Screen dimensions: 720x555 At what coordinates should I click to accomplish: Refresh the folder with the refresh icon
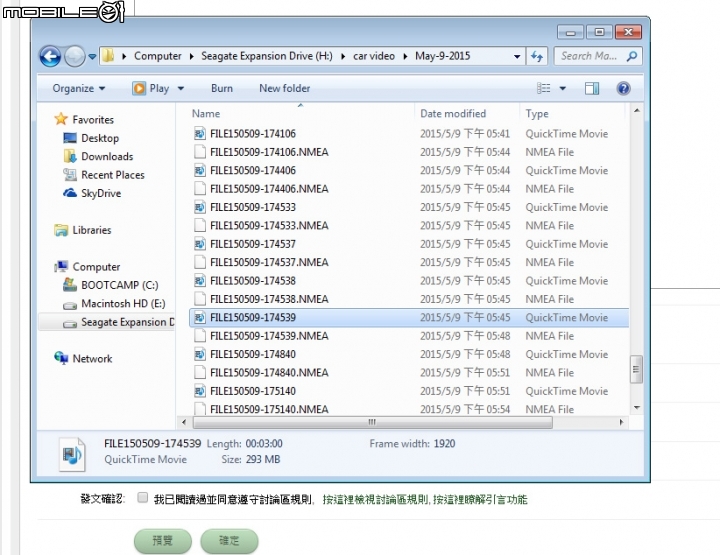coord(537,56)
